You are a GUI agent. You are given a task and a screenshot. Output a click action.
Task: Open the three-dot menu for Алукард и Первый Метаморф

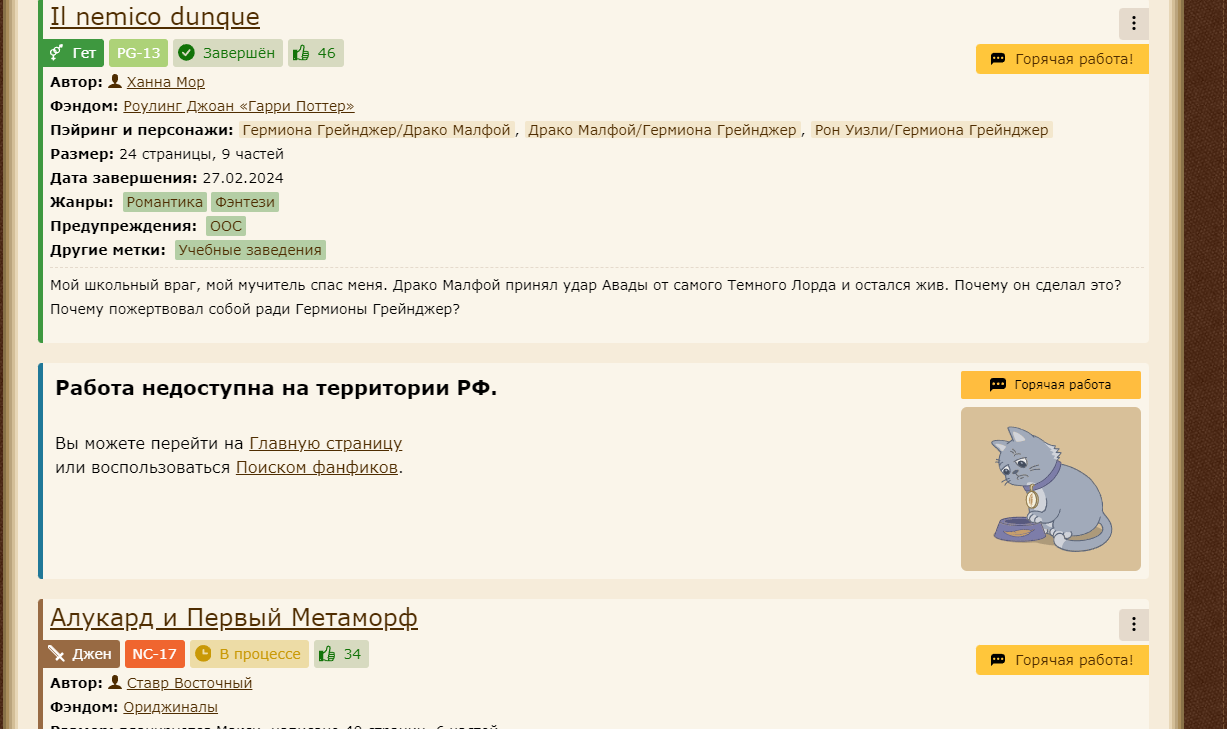(x=1134, y=625)
